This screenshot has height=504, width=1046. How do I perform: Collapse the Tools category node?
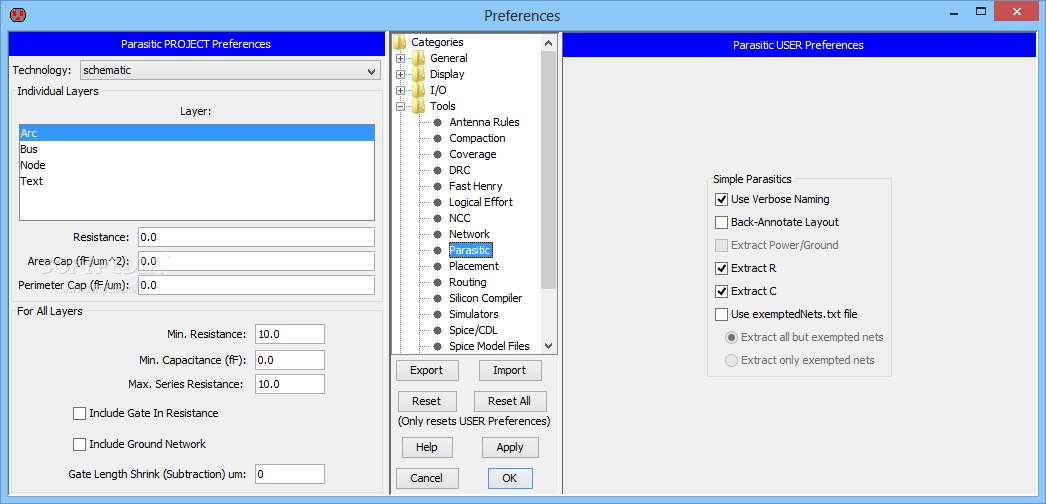(400, 106)
